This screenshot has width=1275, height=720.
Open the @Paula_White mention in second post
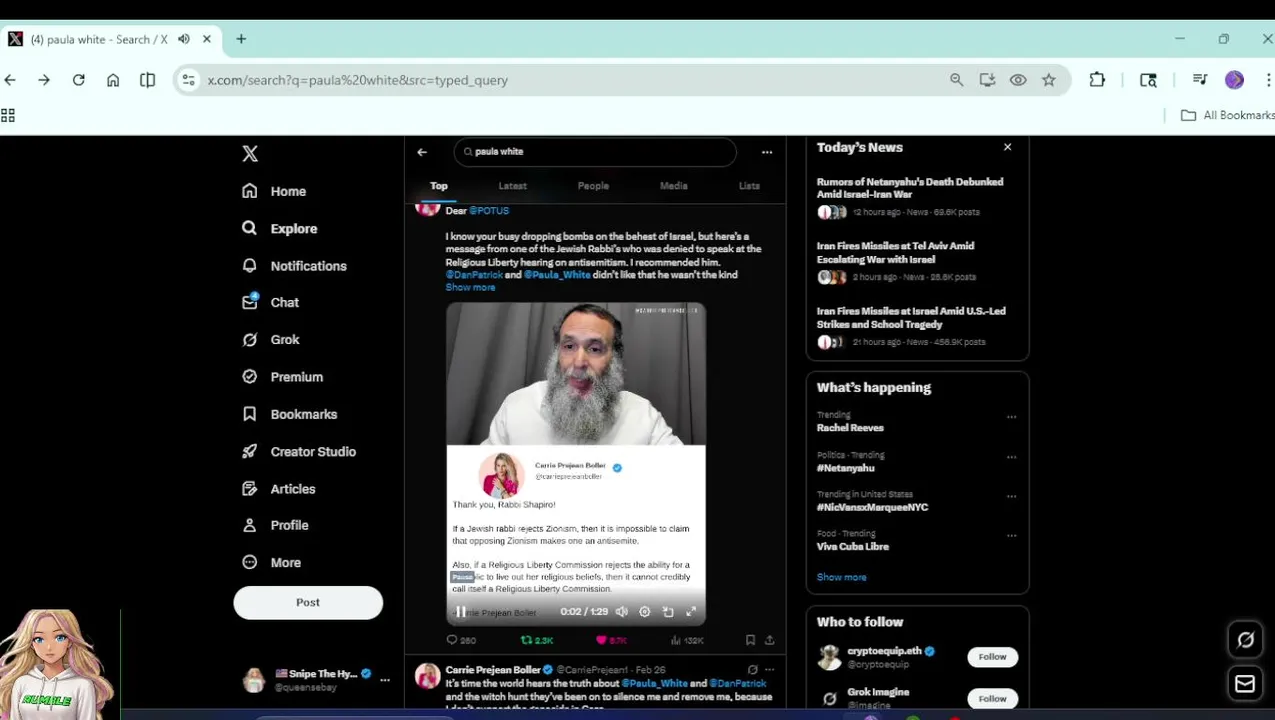654,683
